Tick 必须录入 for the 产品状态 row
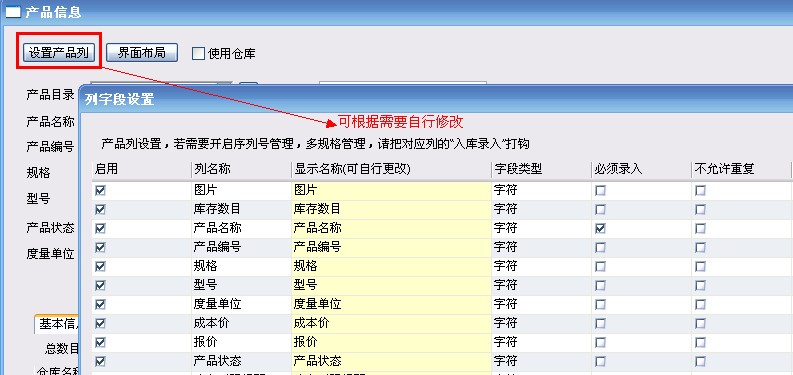The image size is (793, 375). (600, 361)
